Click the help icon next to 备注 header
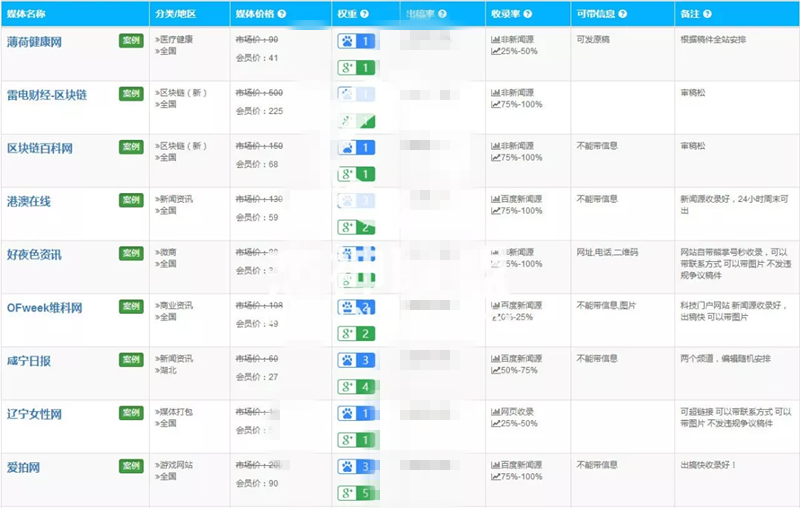The image size is (800, 508). click(707, 14)
